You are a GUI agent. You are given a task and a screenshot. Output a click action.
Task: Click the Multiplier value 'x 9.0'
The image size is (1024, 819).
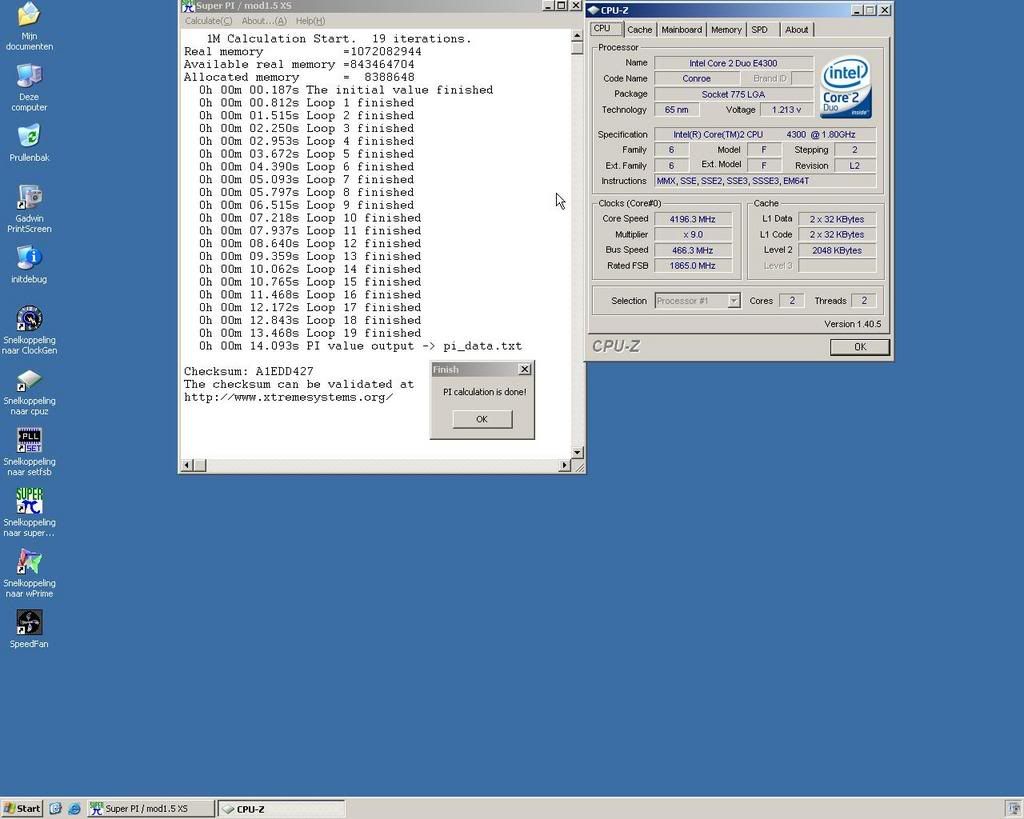(x=692, y=234)
